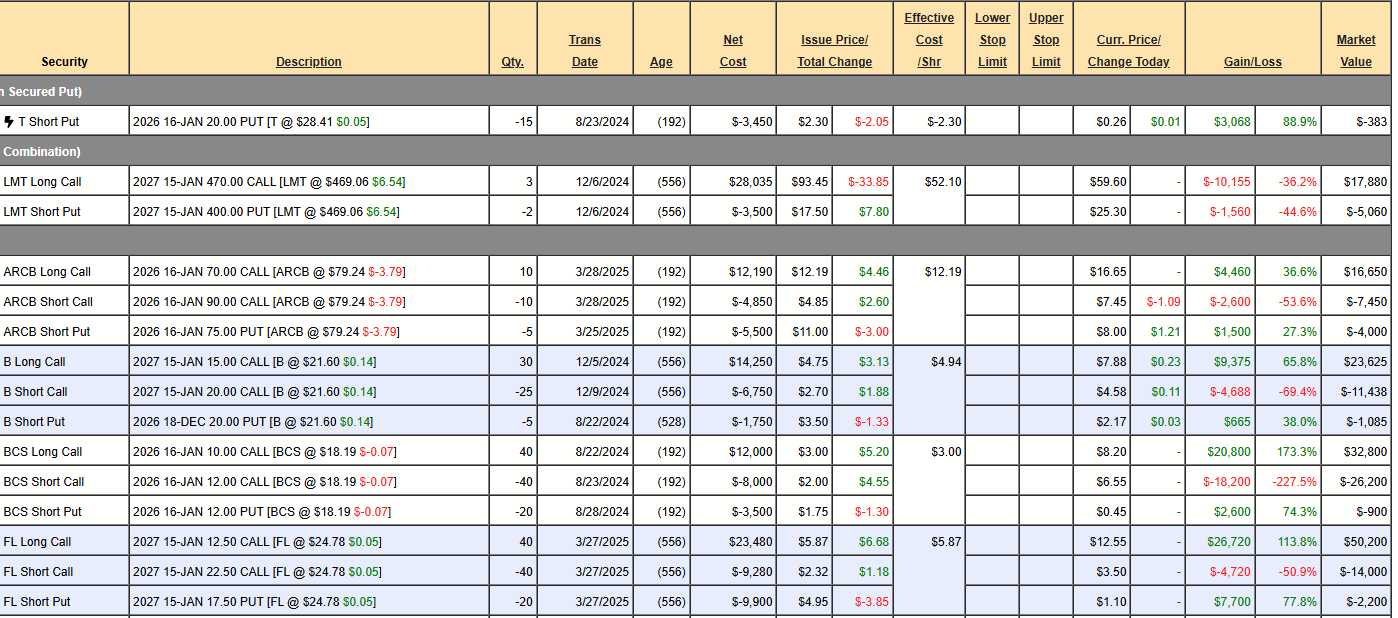Select the ARCB Short Call position
1398x618 pixels.
coord(48,302)
